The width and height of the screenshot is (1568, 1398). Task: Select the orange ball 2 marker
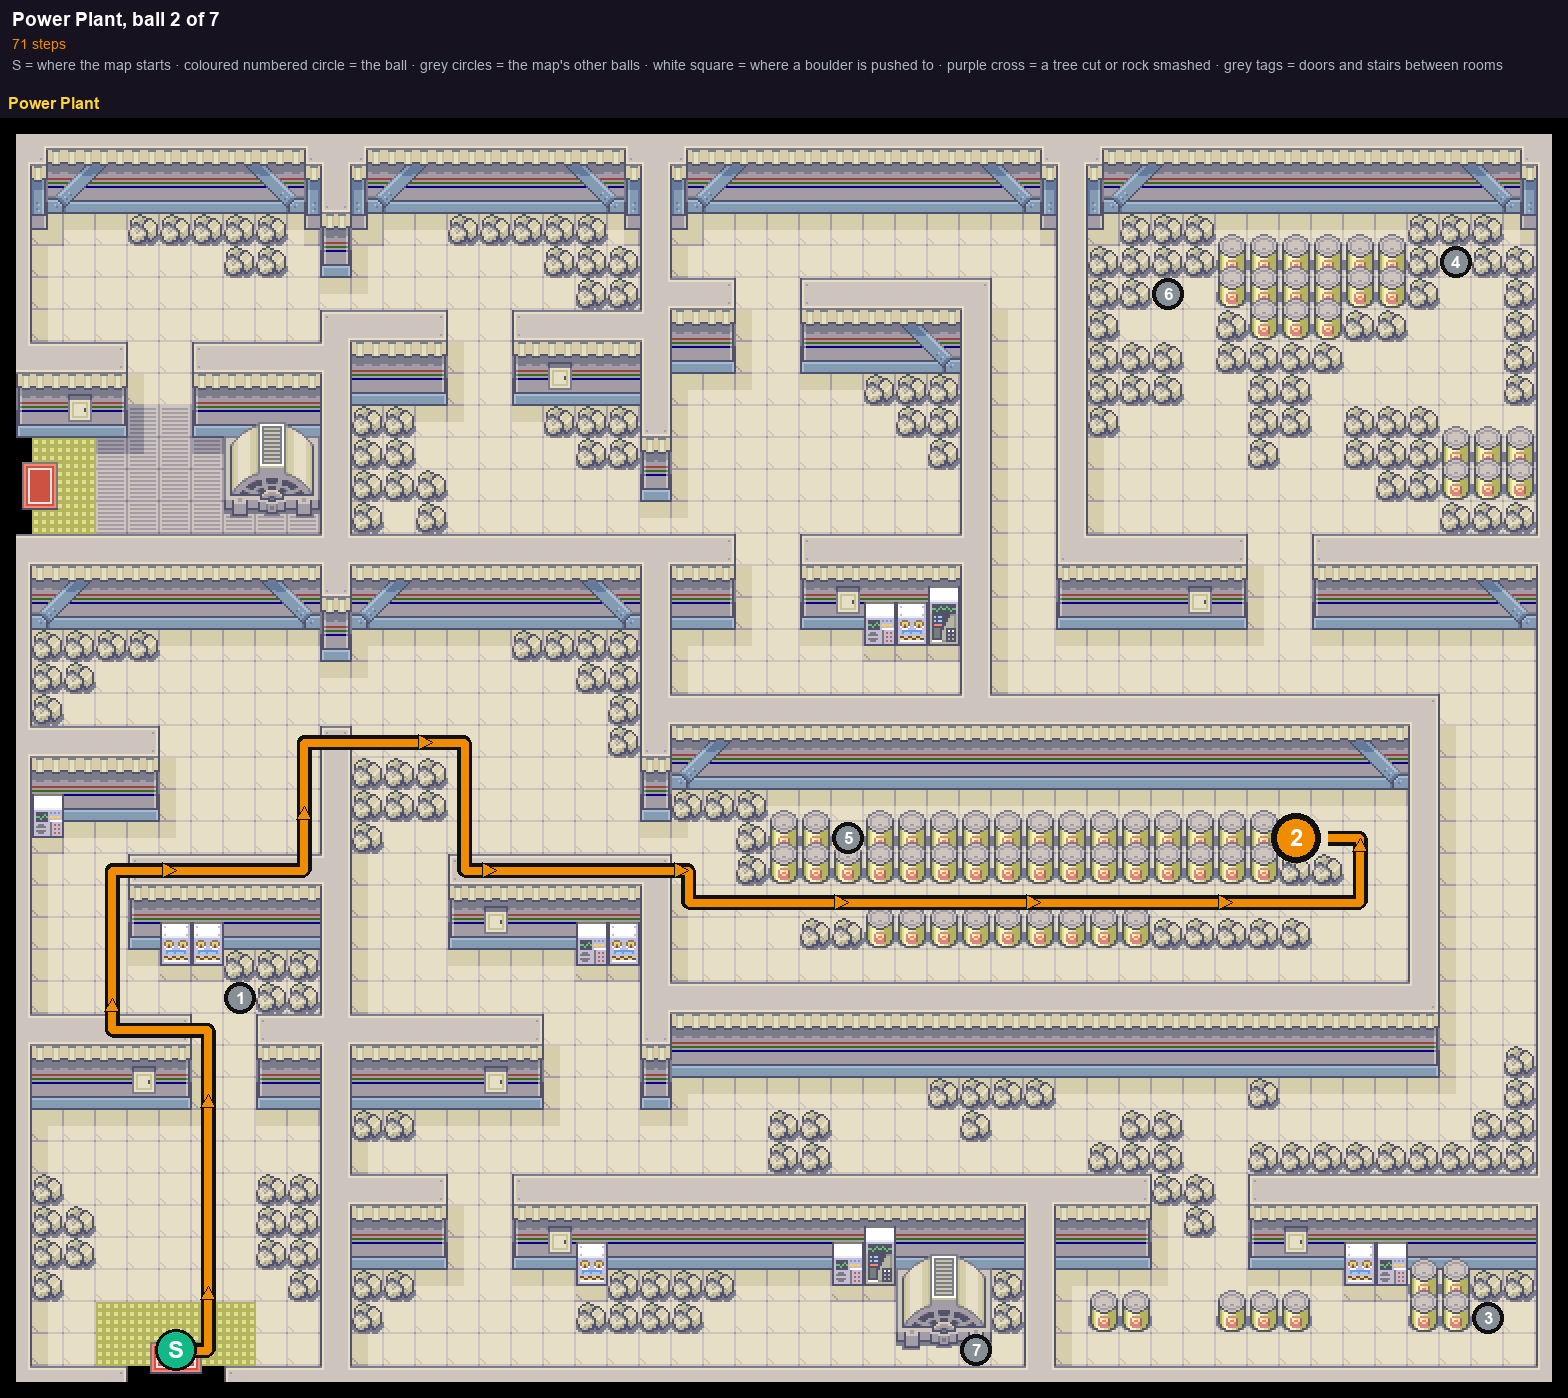pos(1296,838)
